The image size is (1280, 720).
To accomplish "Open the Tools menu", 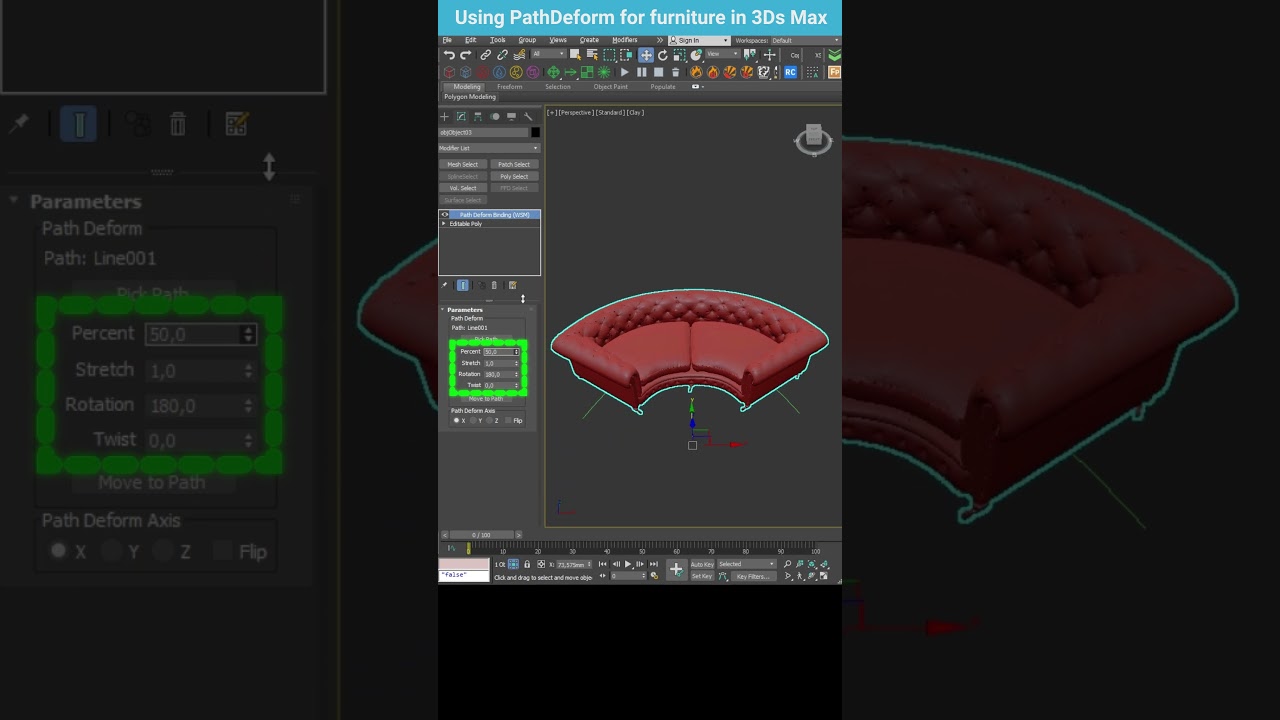I will point(497,40).
